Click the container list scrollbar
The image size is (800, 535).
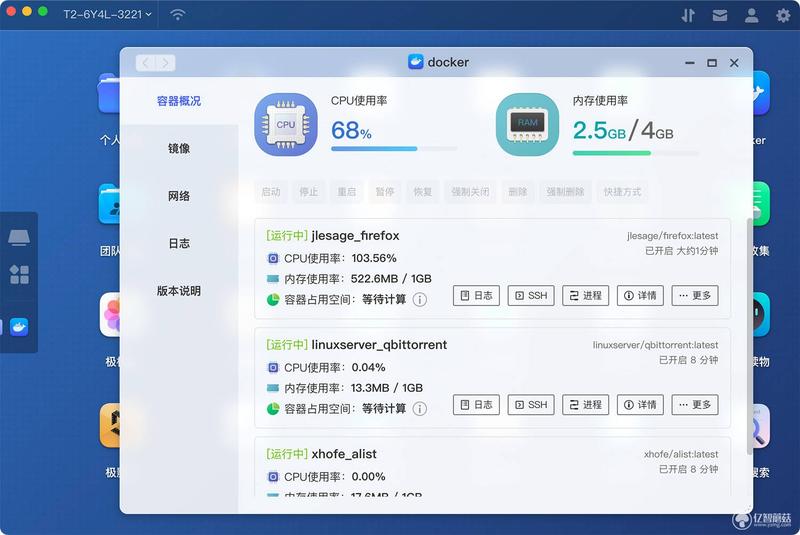749,336
